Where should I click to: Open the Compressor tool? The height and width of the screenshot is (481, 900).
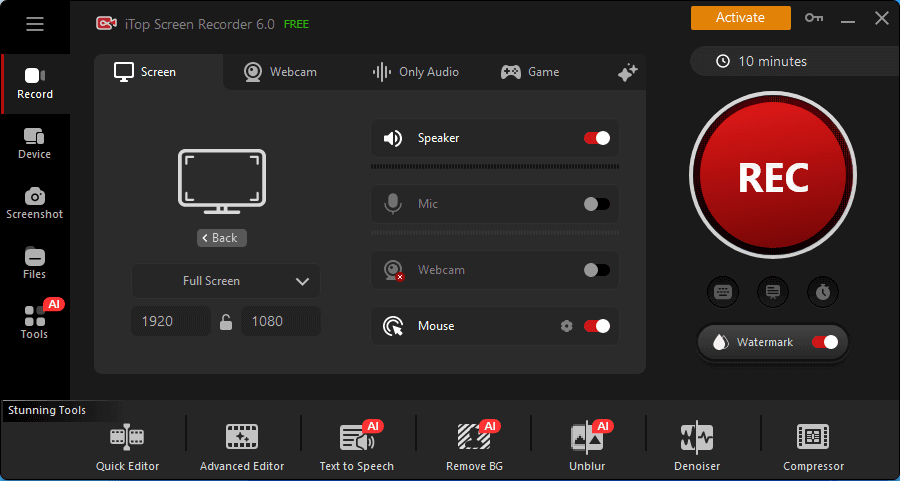click(x=813, y=447)
